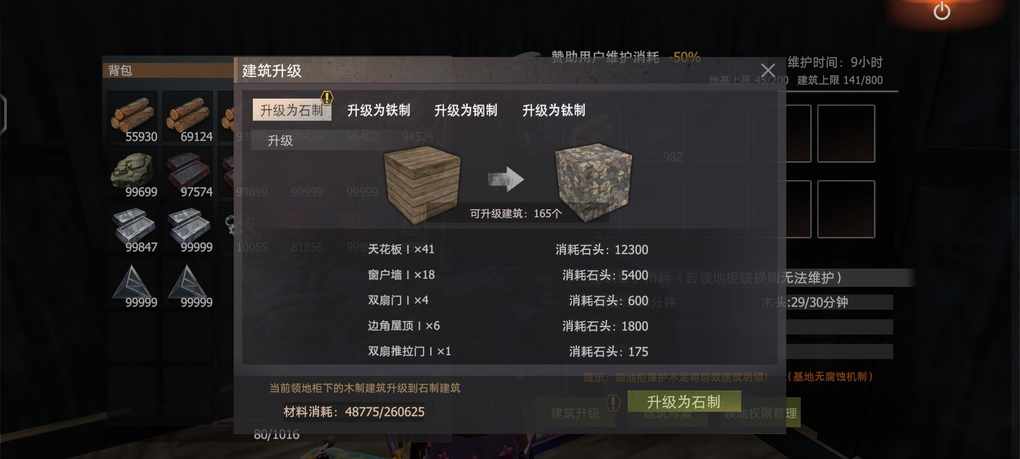Tap the power icon at top right
Viewport: 1020px width, 459px height.
[x=941, y=11]
